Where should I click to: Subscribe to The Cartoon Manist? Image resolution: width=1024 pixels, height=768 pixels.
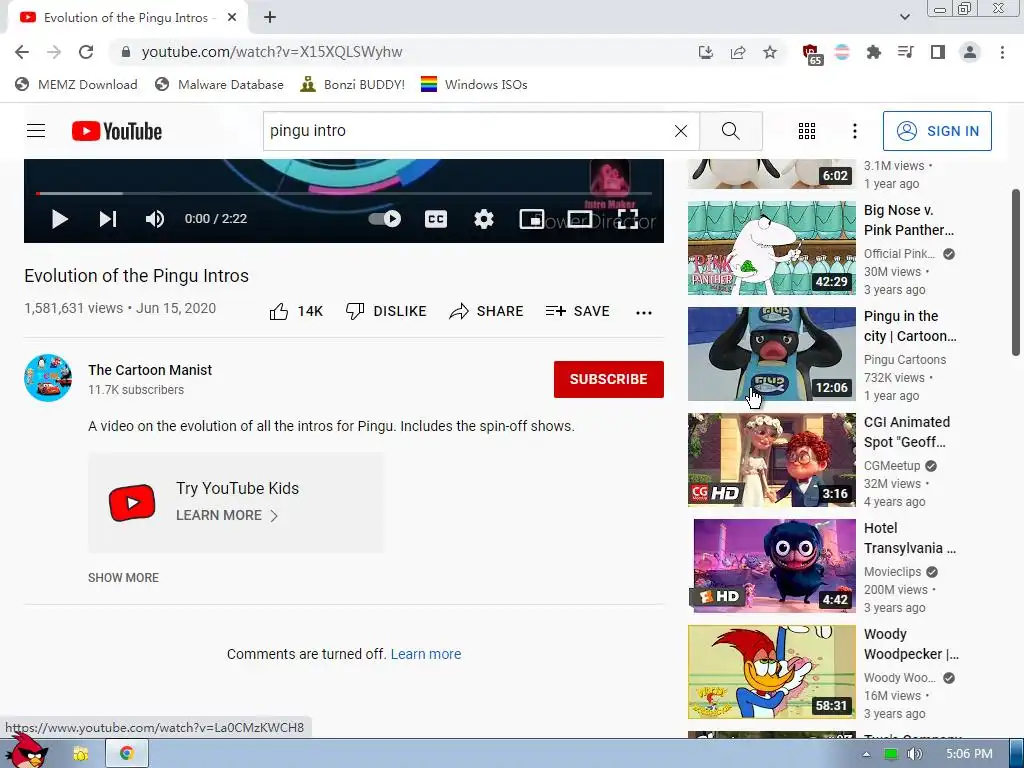click(609, 379)
